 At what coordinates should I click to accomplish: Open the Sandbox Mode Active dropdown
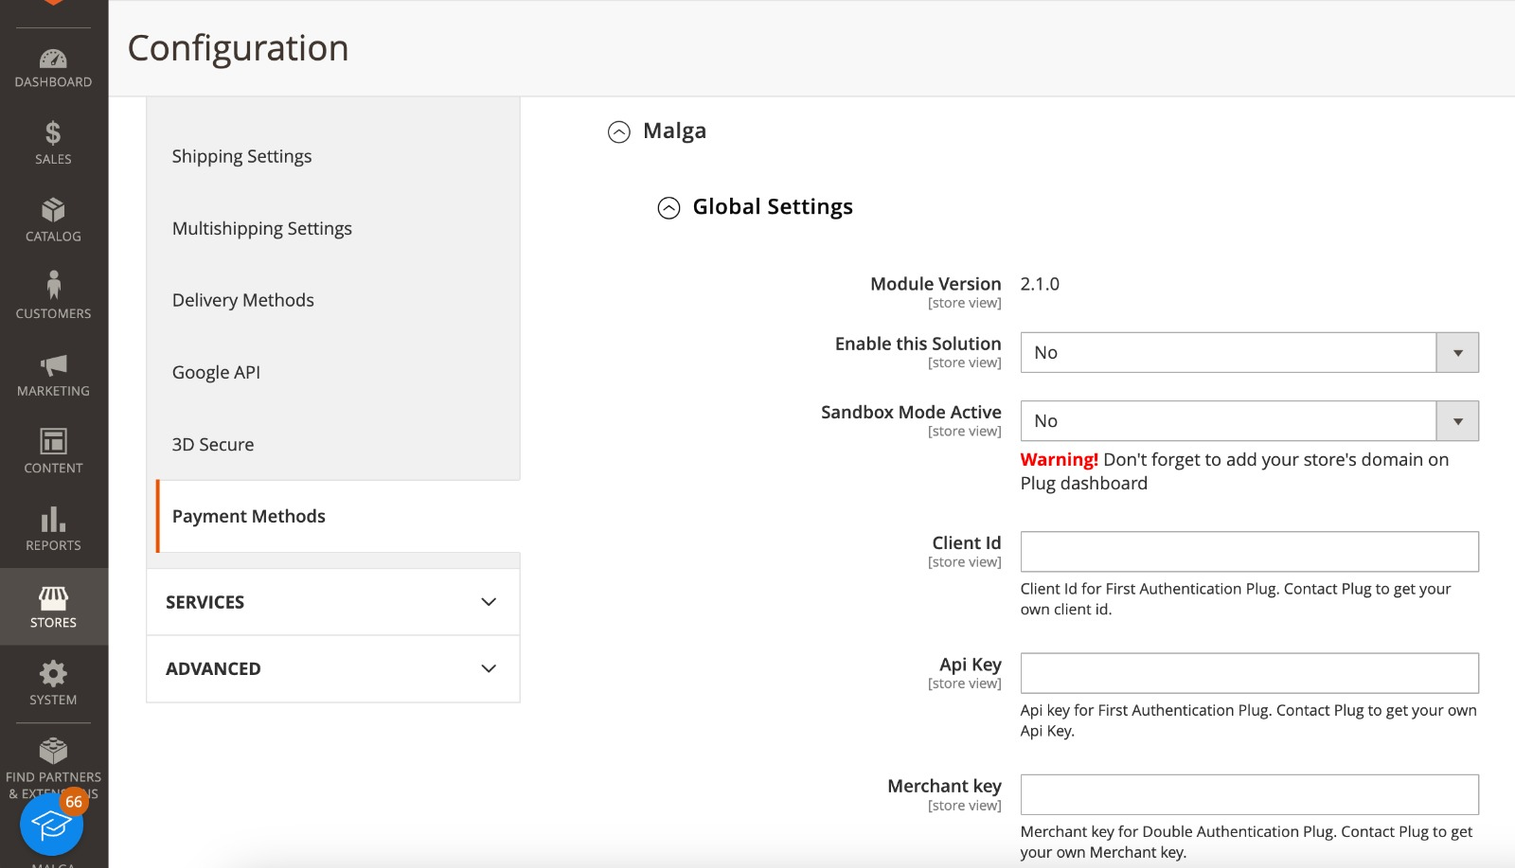(x=1249, y=421)
